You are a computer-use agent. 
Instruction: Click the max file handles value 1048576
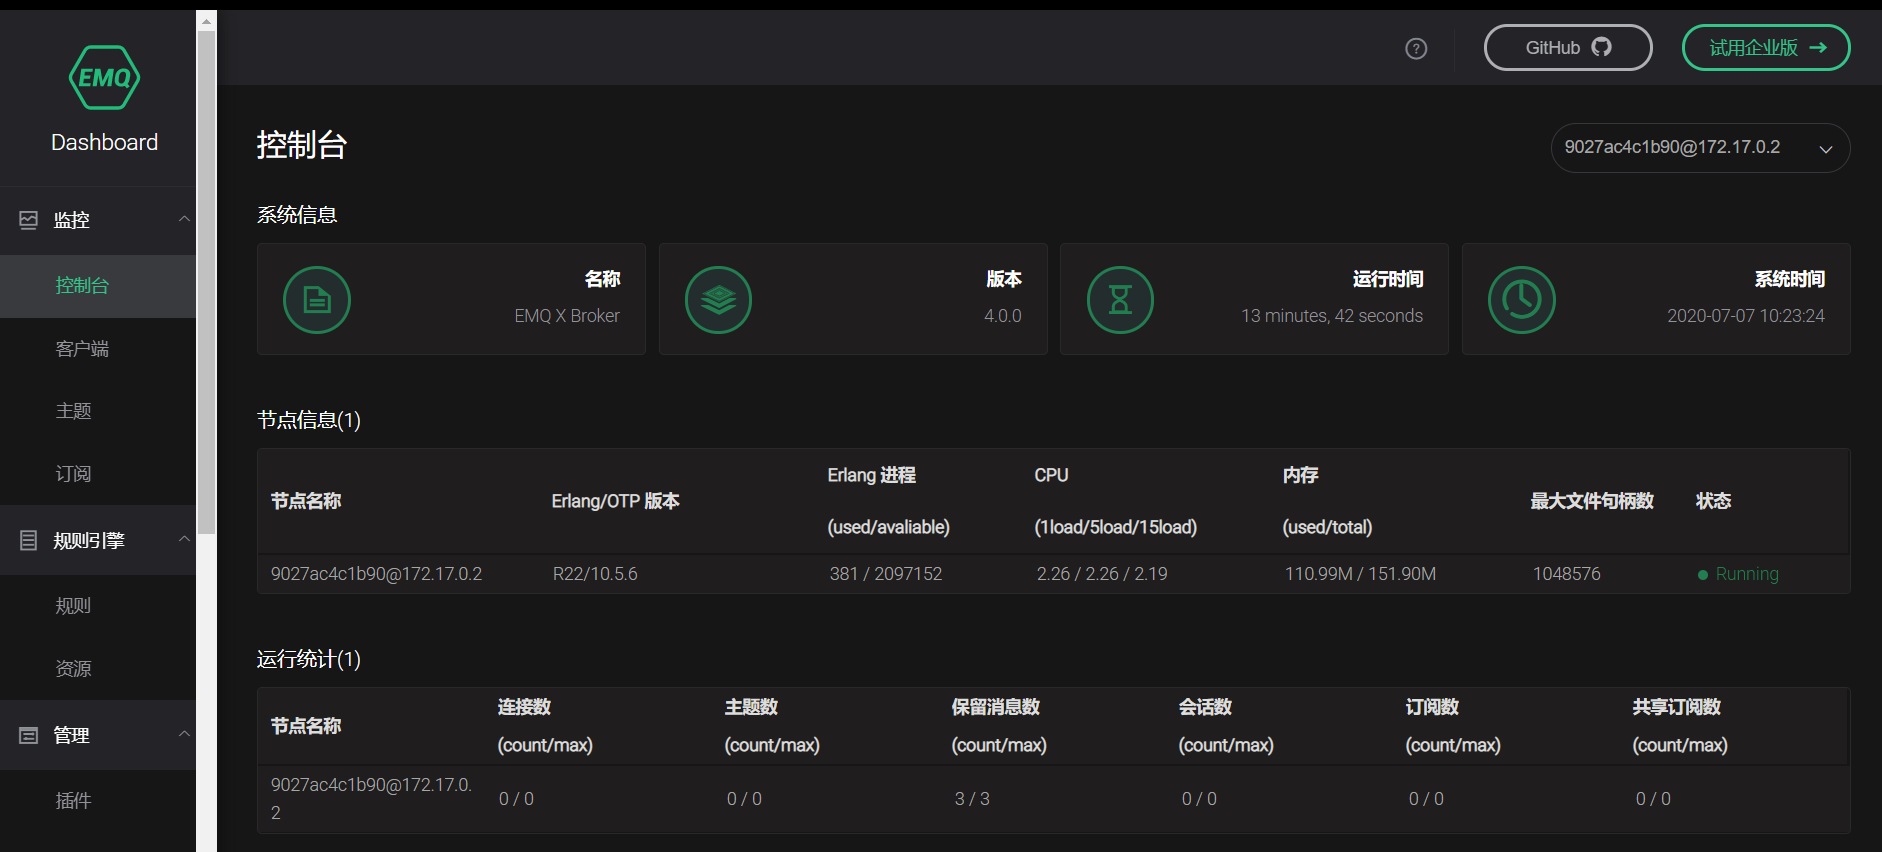pos(1567,574)
